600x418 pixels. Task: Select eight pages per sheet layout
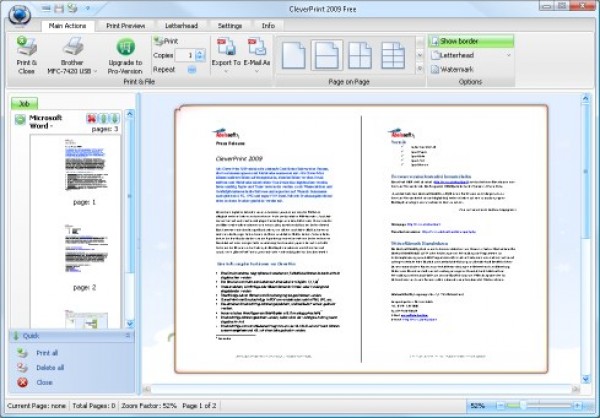tap(393, 56)
